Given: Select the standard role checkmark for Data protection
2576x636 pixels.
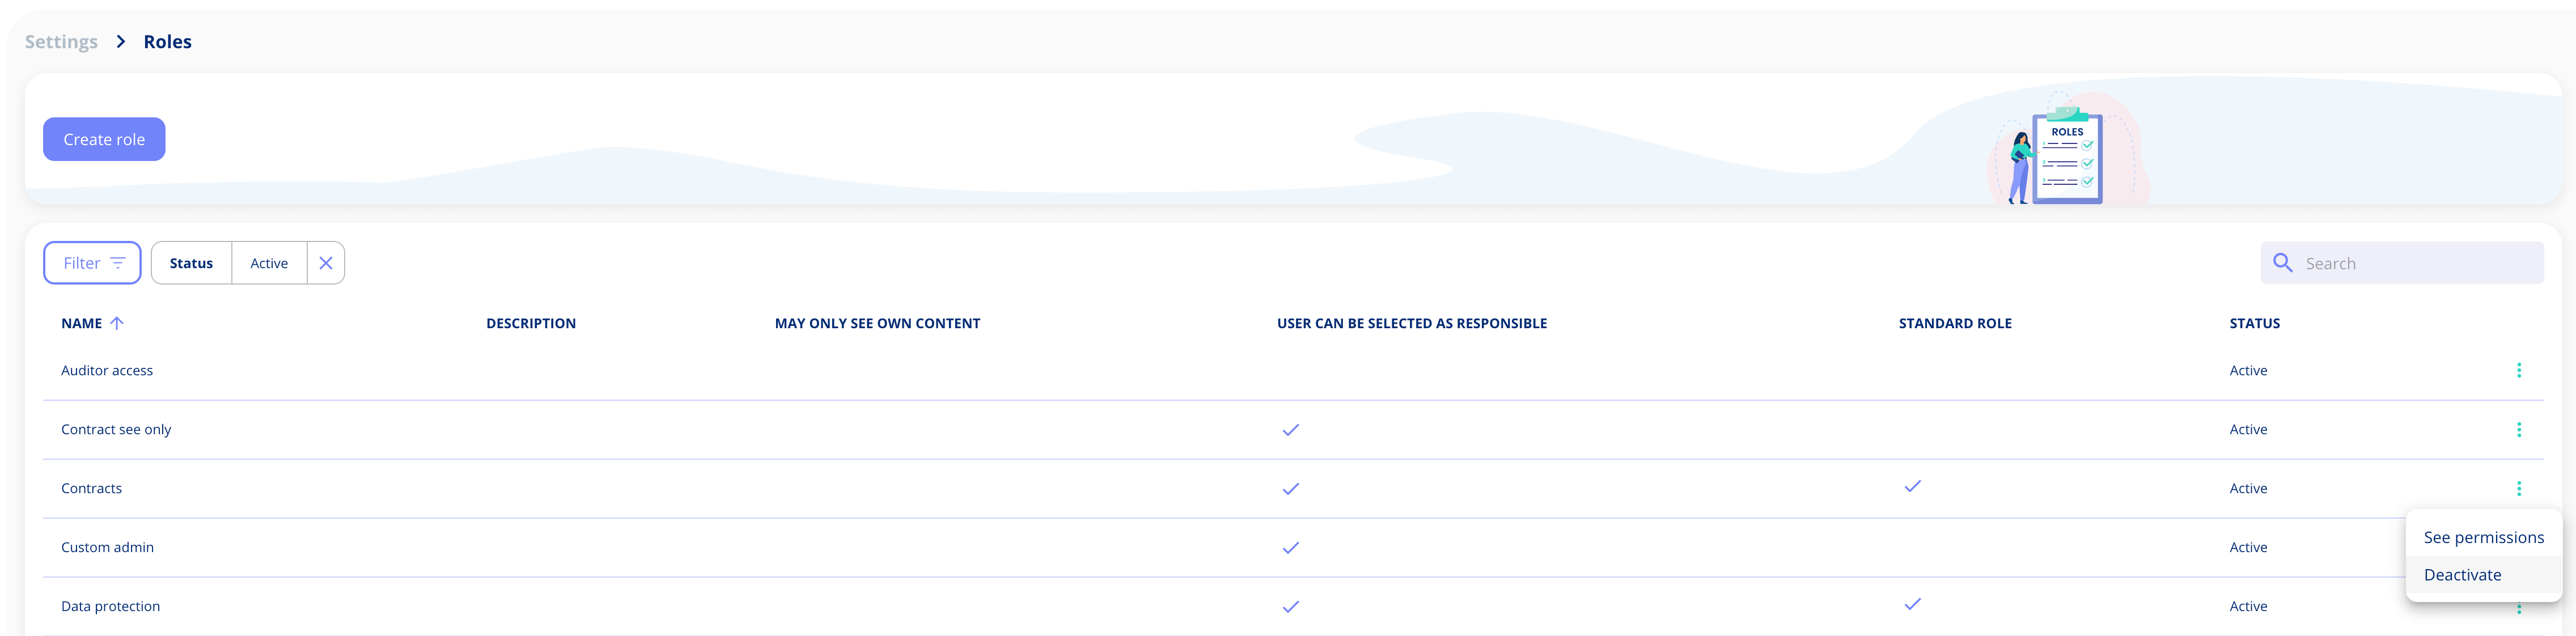Looking at the screenshot, I should pos(1913,604).
